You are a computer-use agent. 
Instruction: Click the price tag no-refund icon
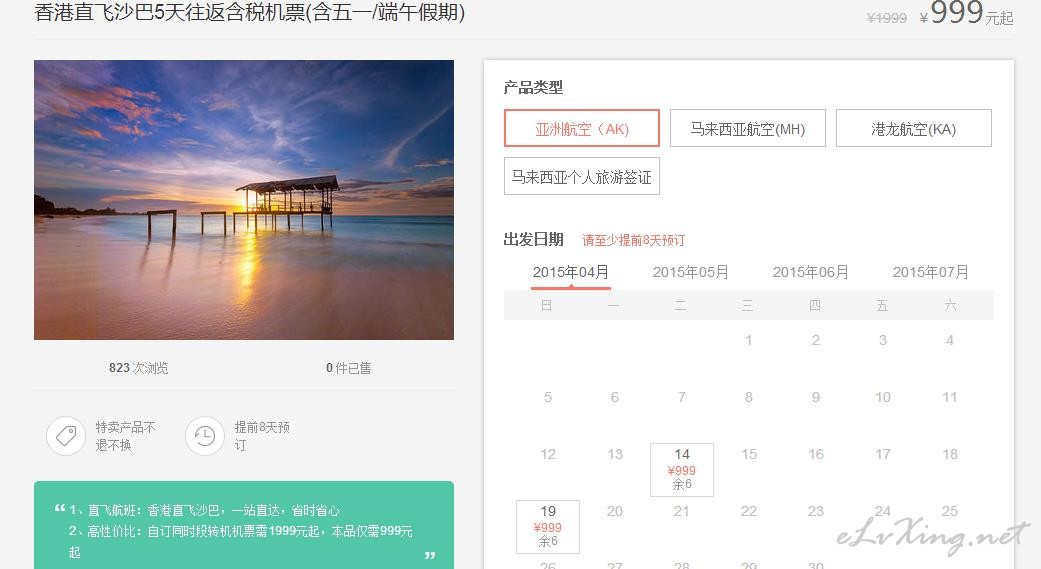(x=66, y=436)
